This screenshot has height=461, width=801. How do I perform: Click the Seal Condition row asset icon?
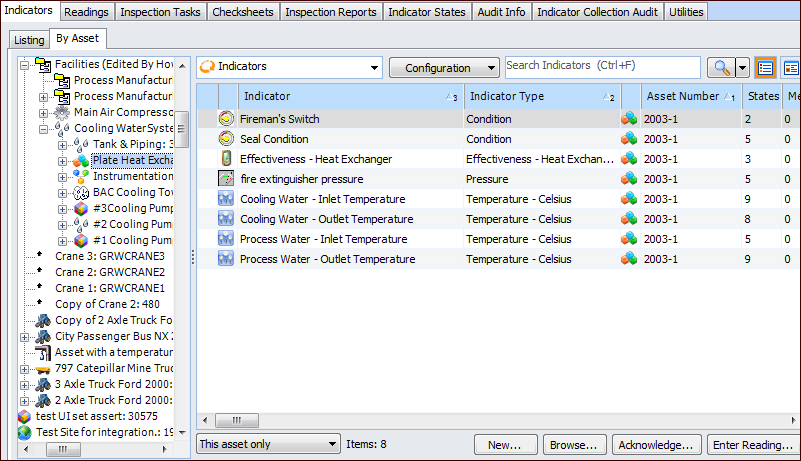629,139
